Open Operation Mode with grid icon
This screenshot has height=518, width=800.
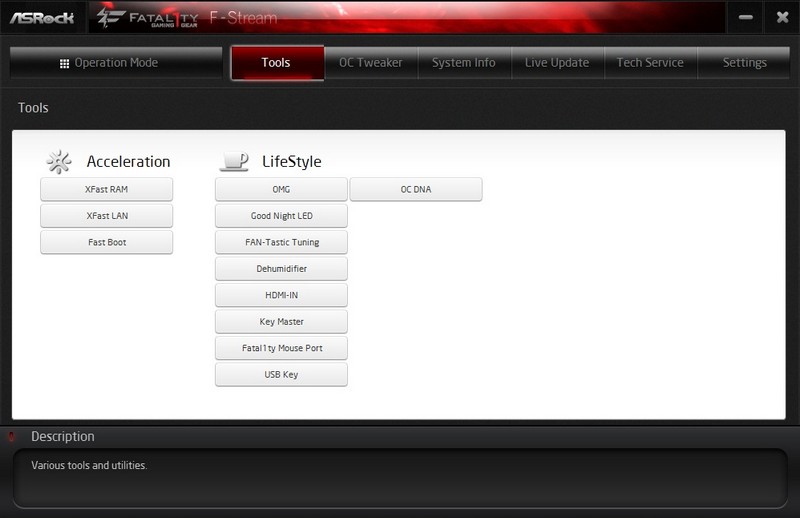point(116,63)
